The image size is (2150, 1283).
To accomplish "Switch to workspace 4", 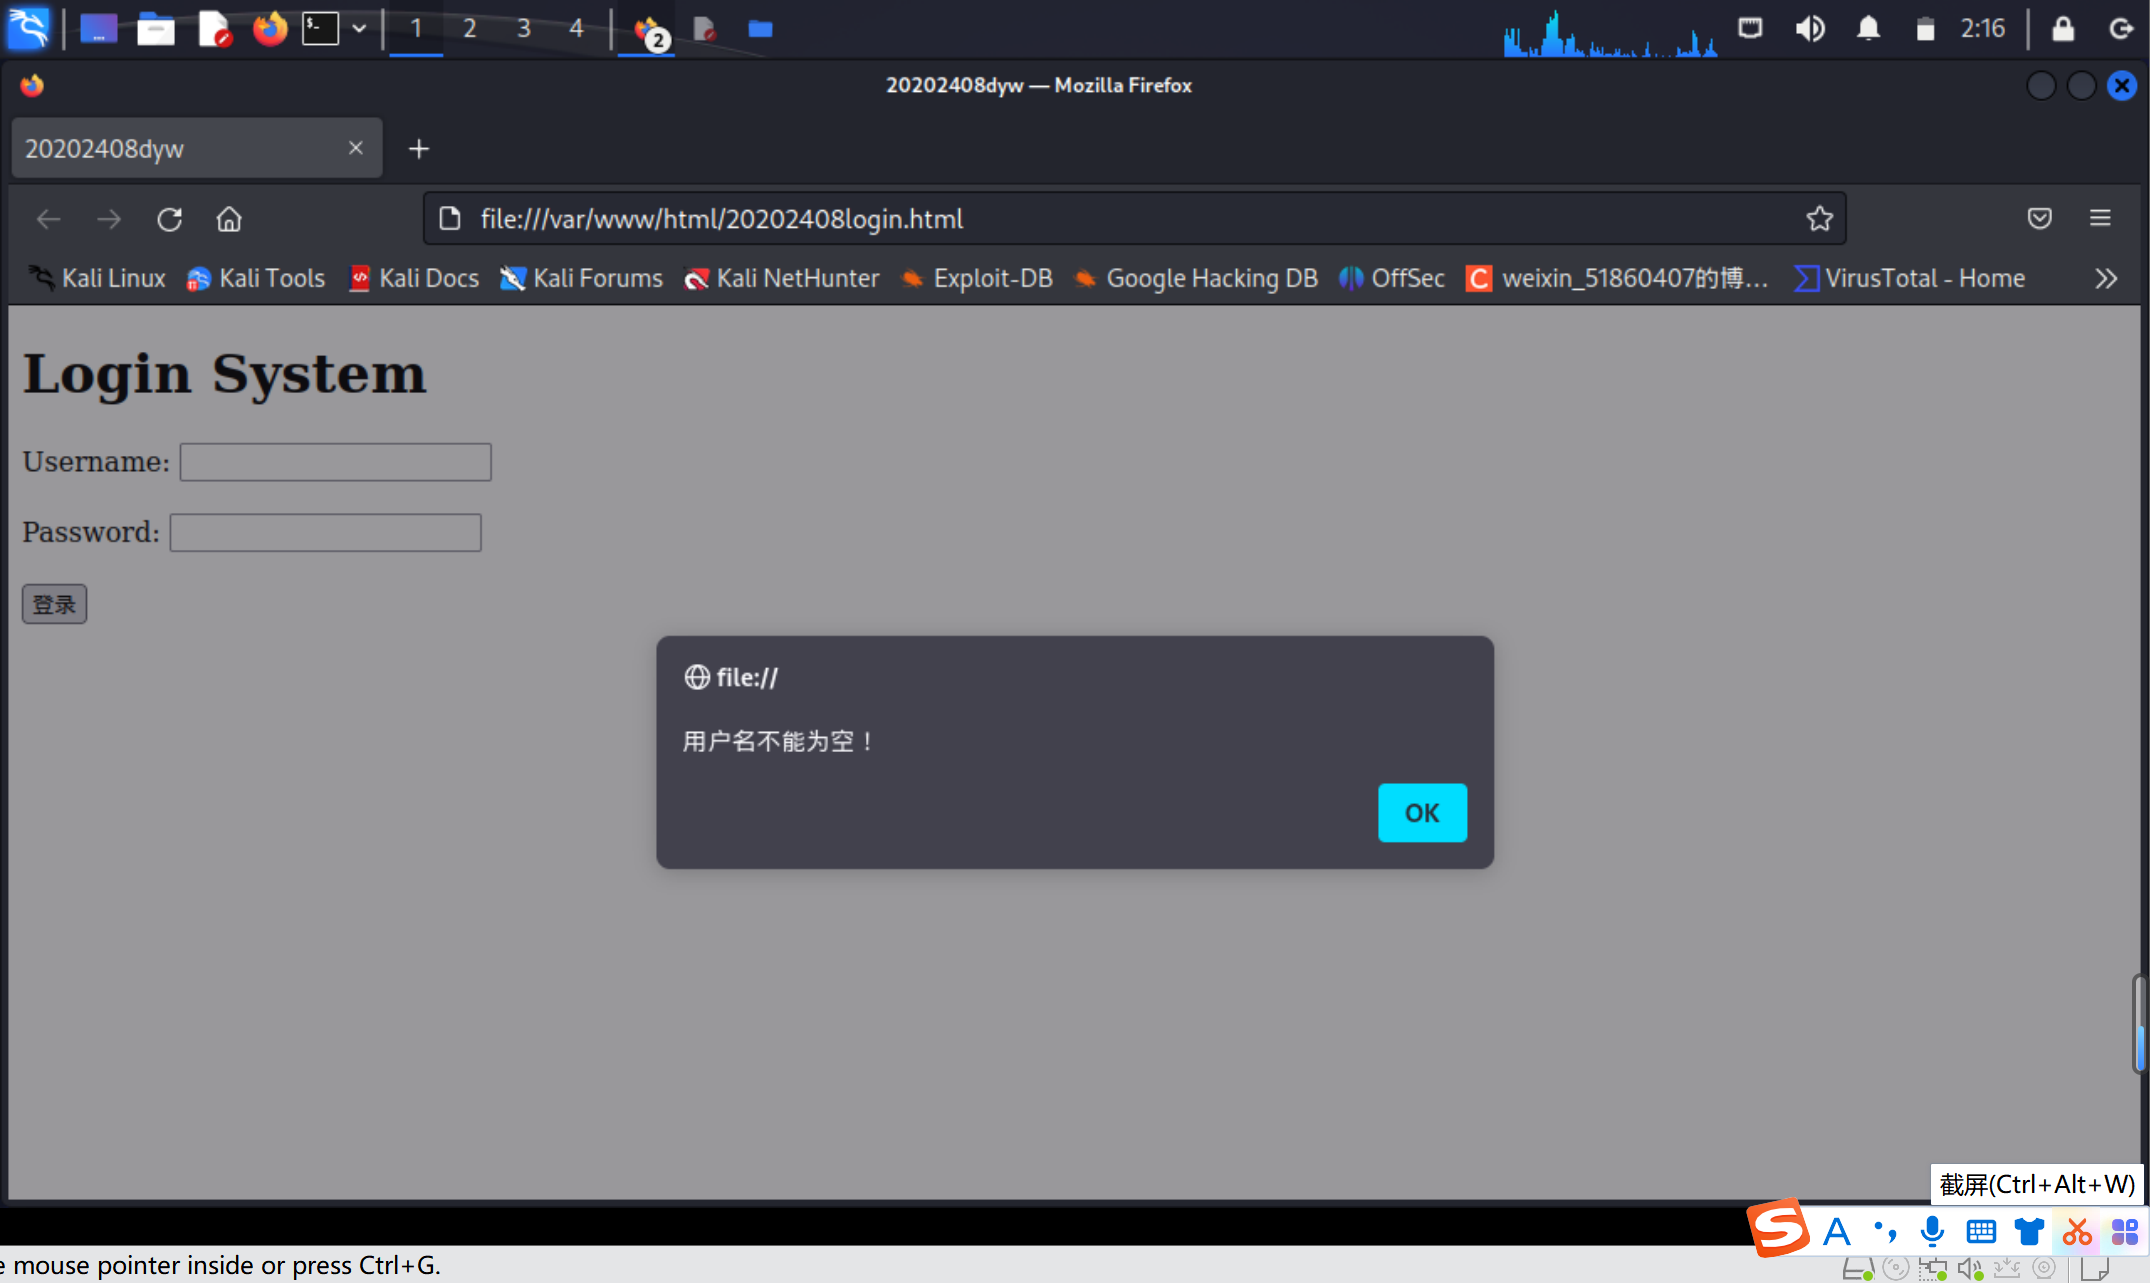I will 576,29.
